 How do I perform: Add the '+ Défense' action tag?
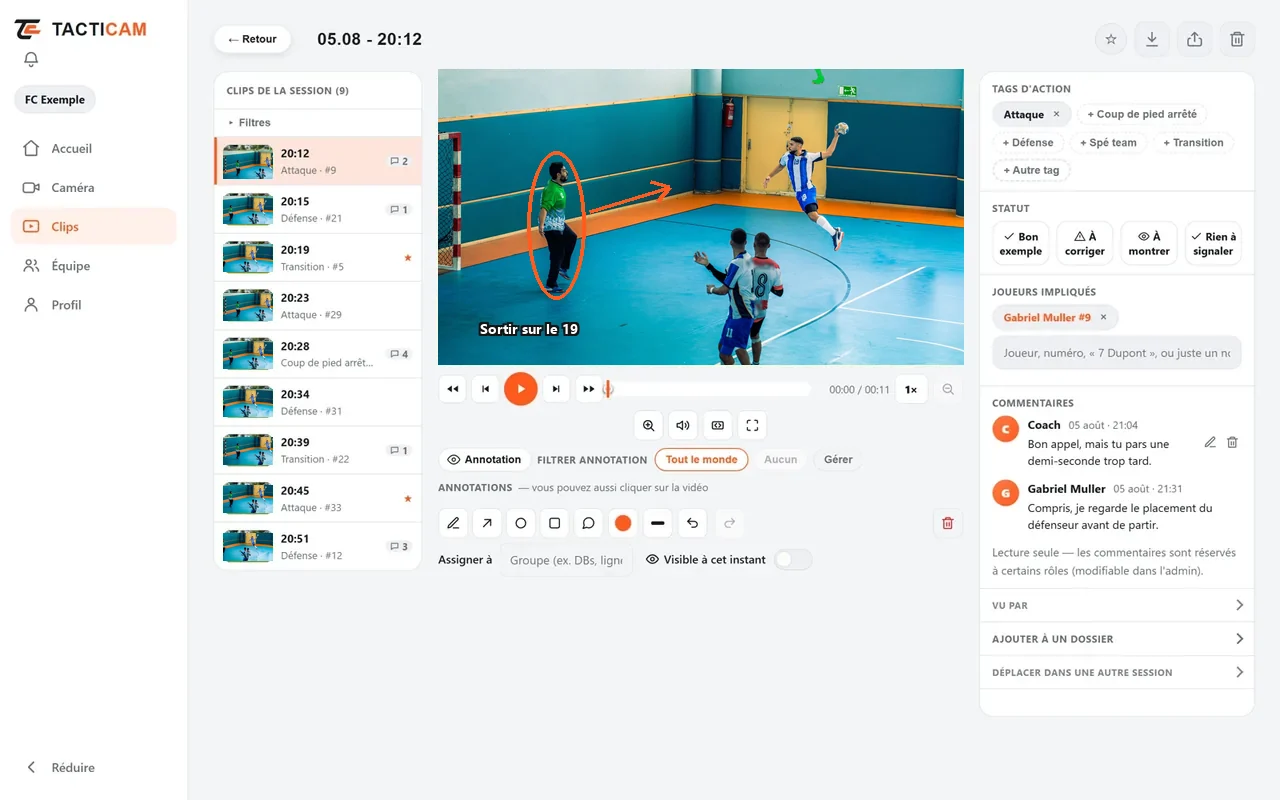pos(1028,142)
